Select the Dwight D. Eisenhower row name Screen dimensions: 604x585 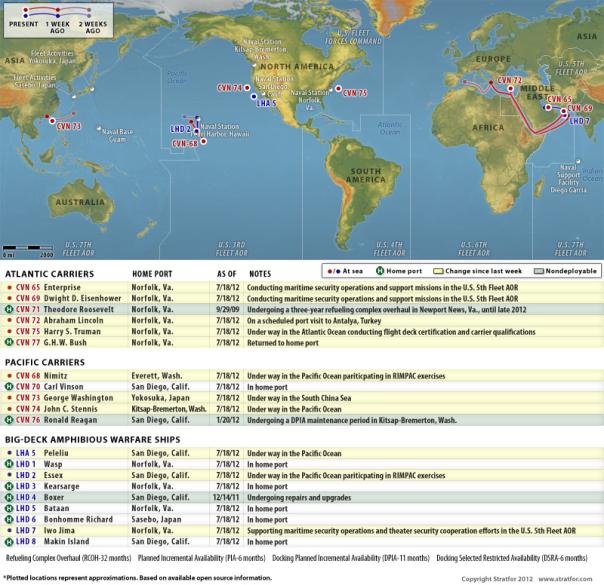pos(82,298)
